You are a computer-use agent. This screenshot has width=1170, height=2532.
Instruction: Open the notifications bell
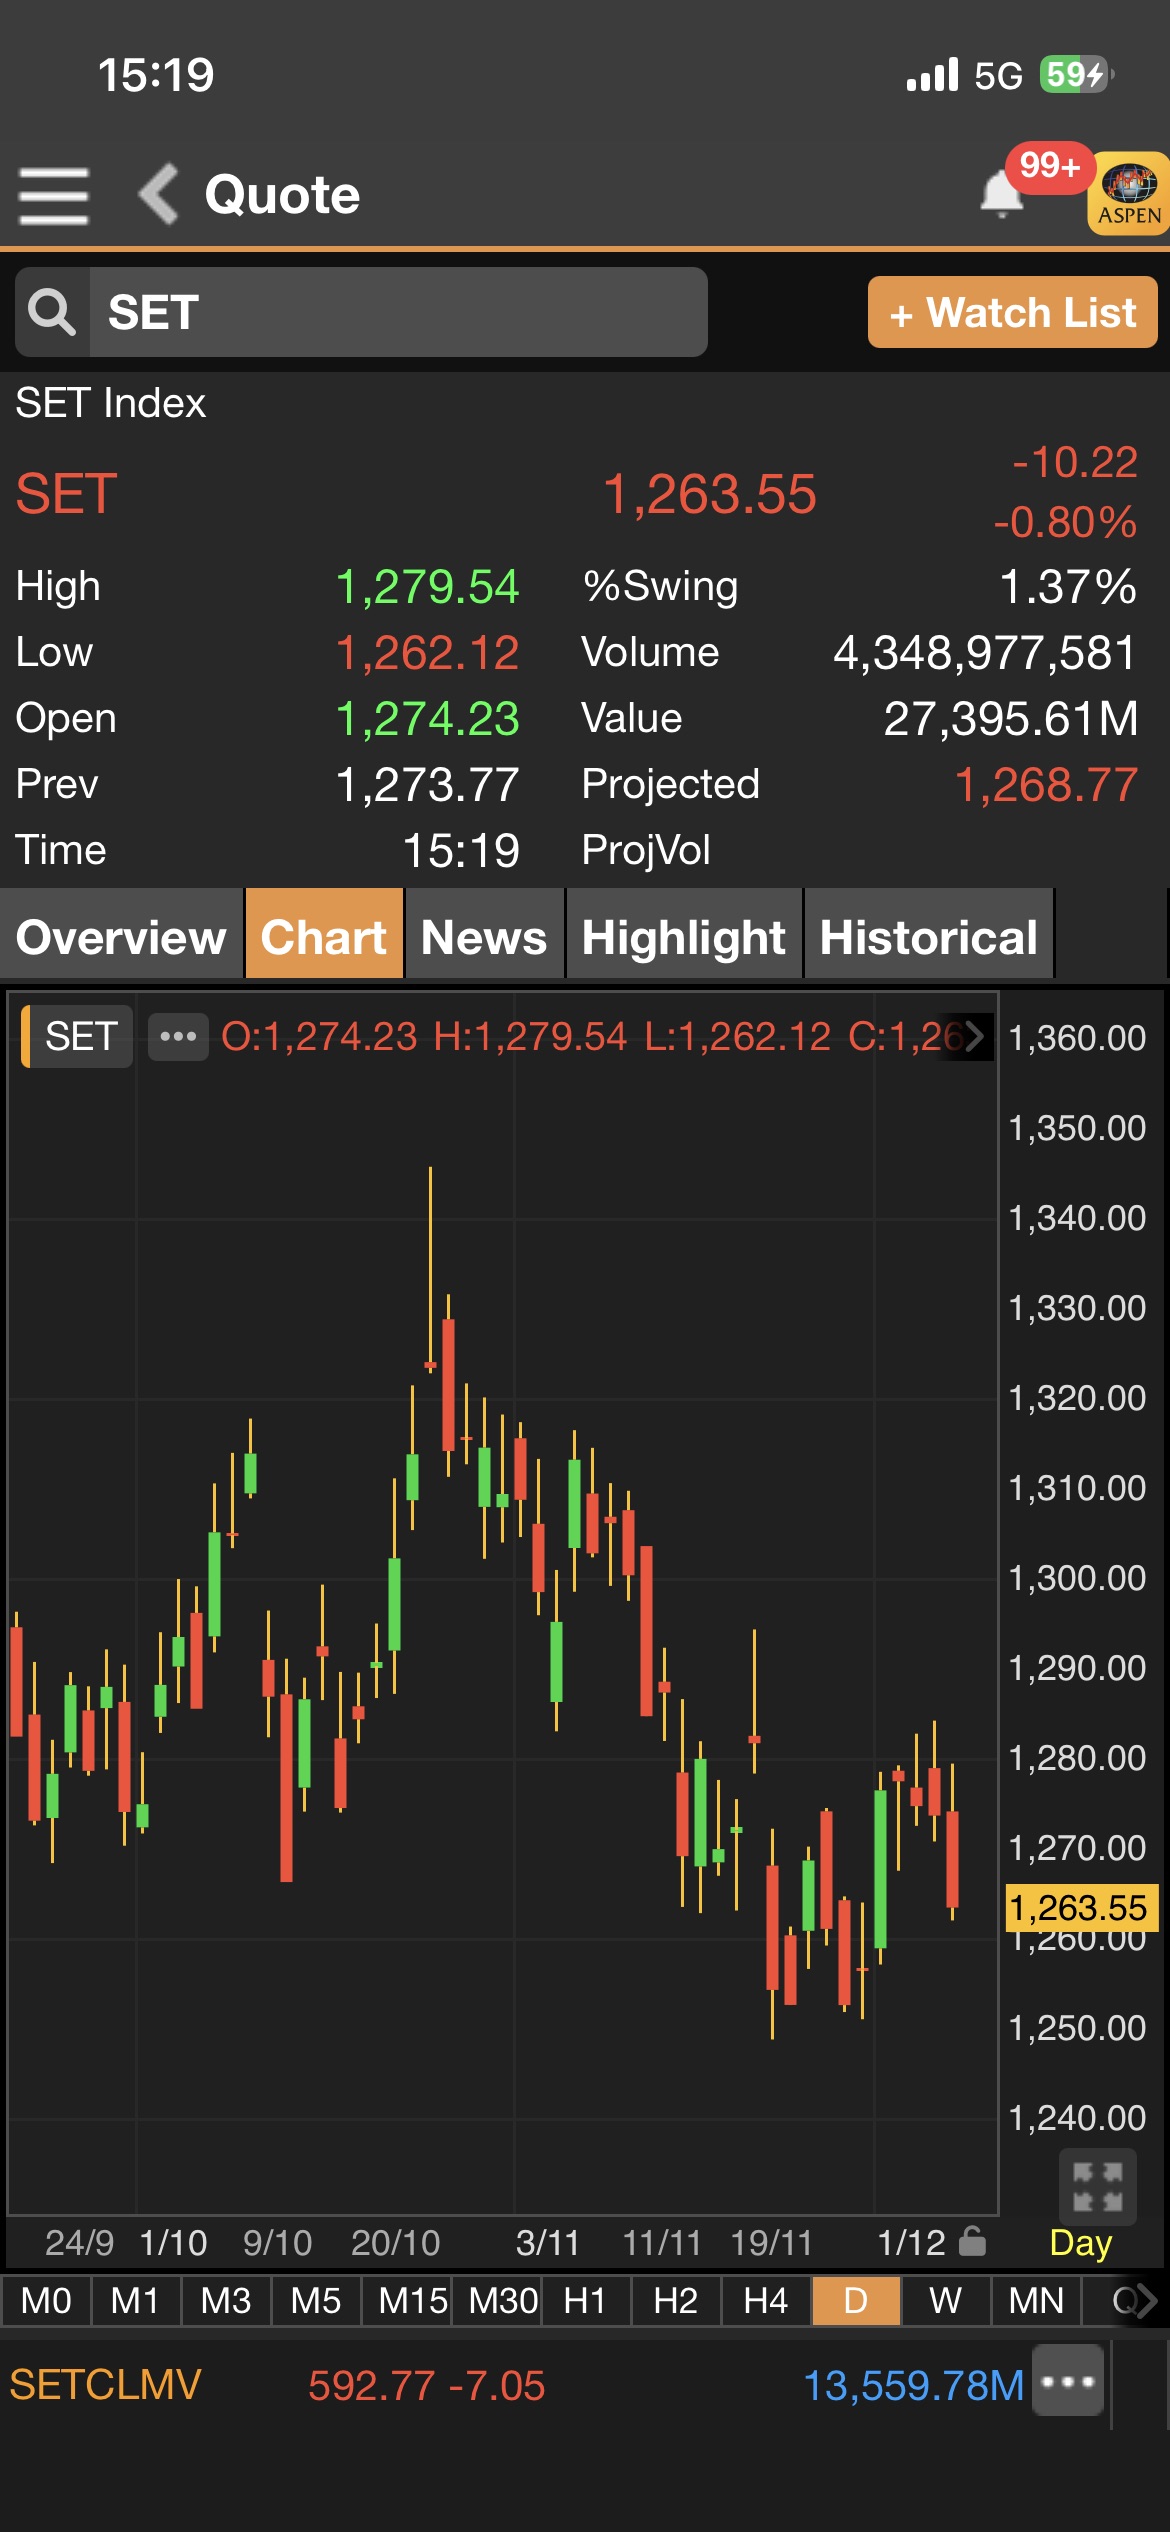pos(1001,194)
